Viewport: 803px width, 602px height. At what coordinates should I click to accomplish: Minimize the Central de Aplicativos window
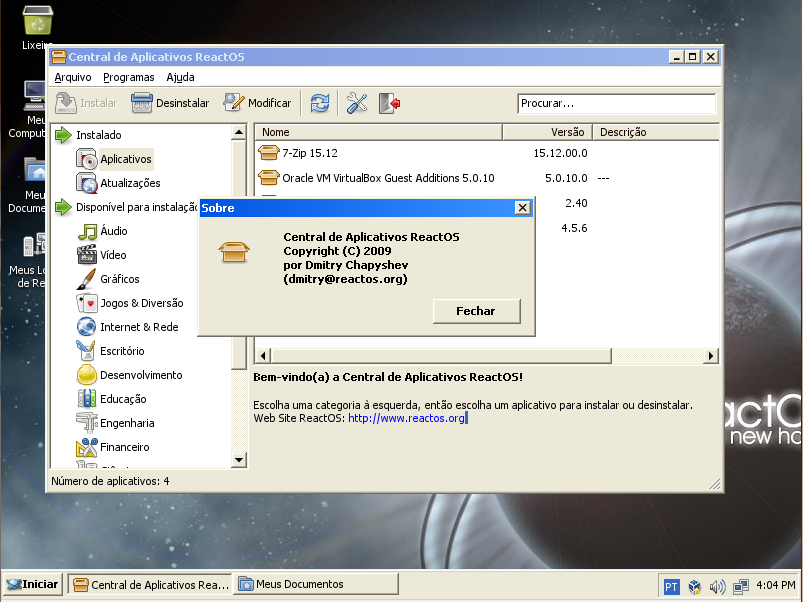pos(677,57)
